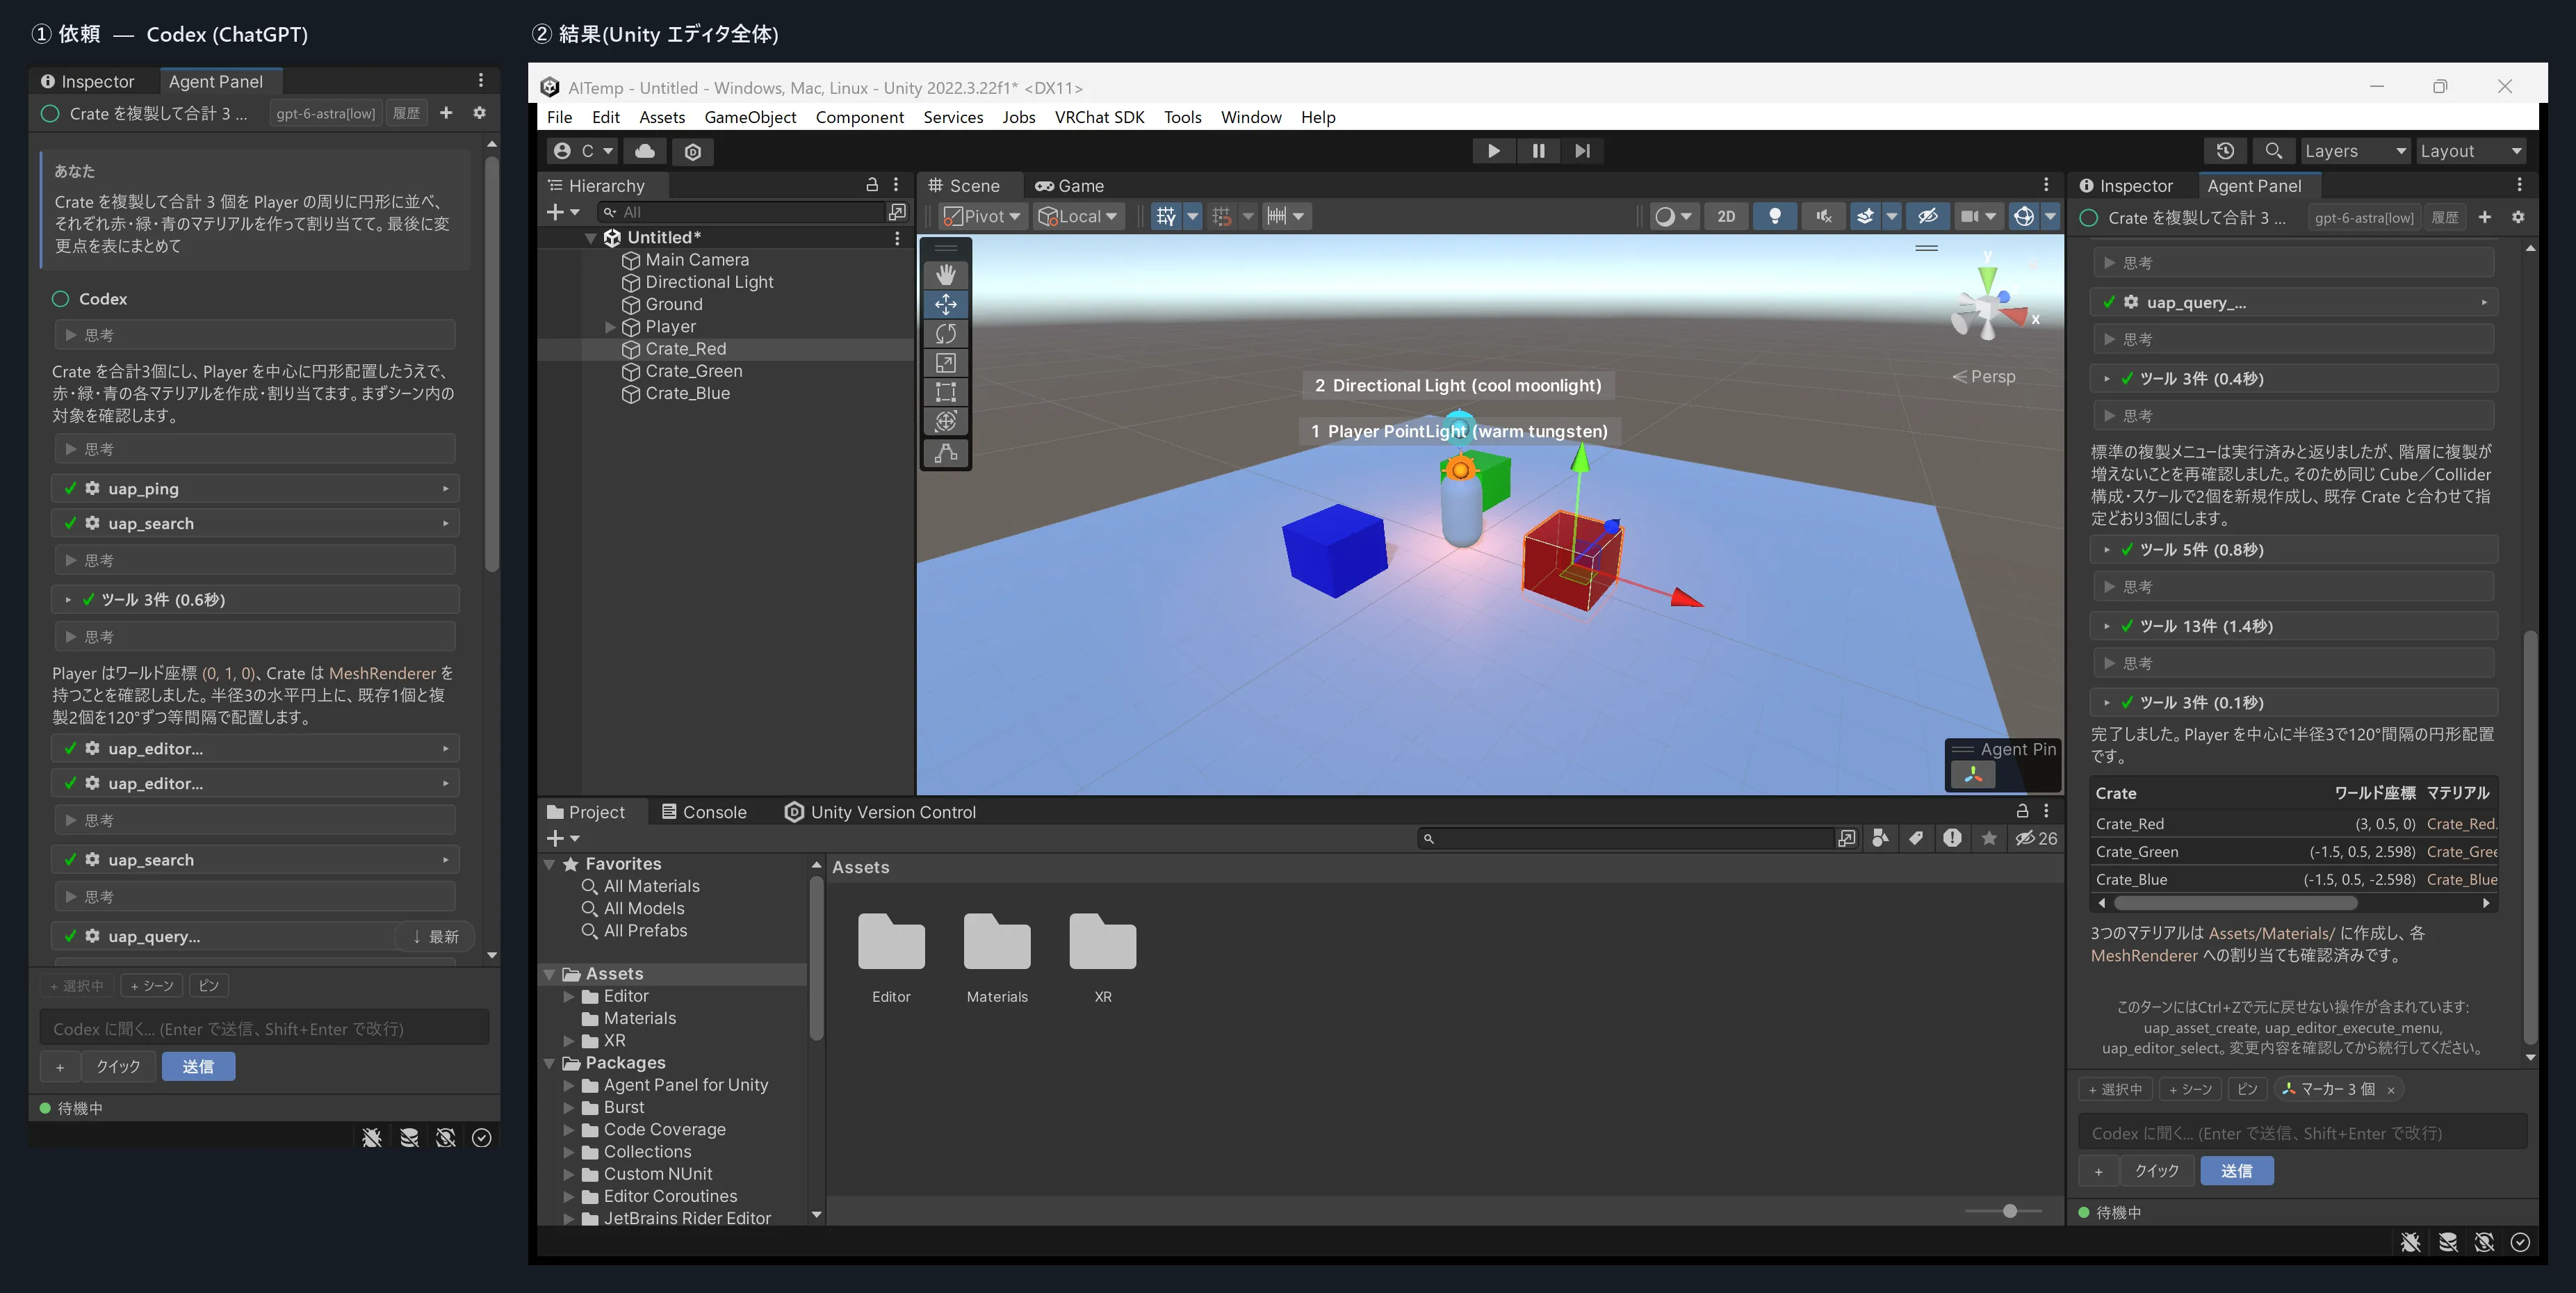Open the Local handle rotation dropdown

1078,216
